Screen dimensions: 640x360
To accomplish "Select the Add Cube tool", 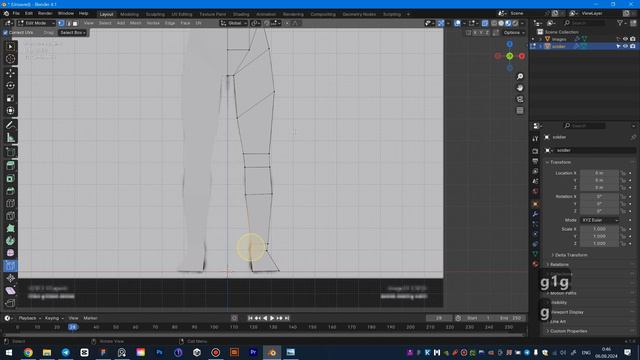I will [x=11, y=152].
